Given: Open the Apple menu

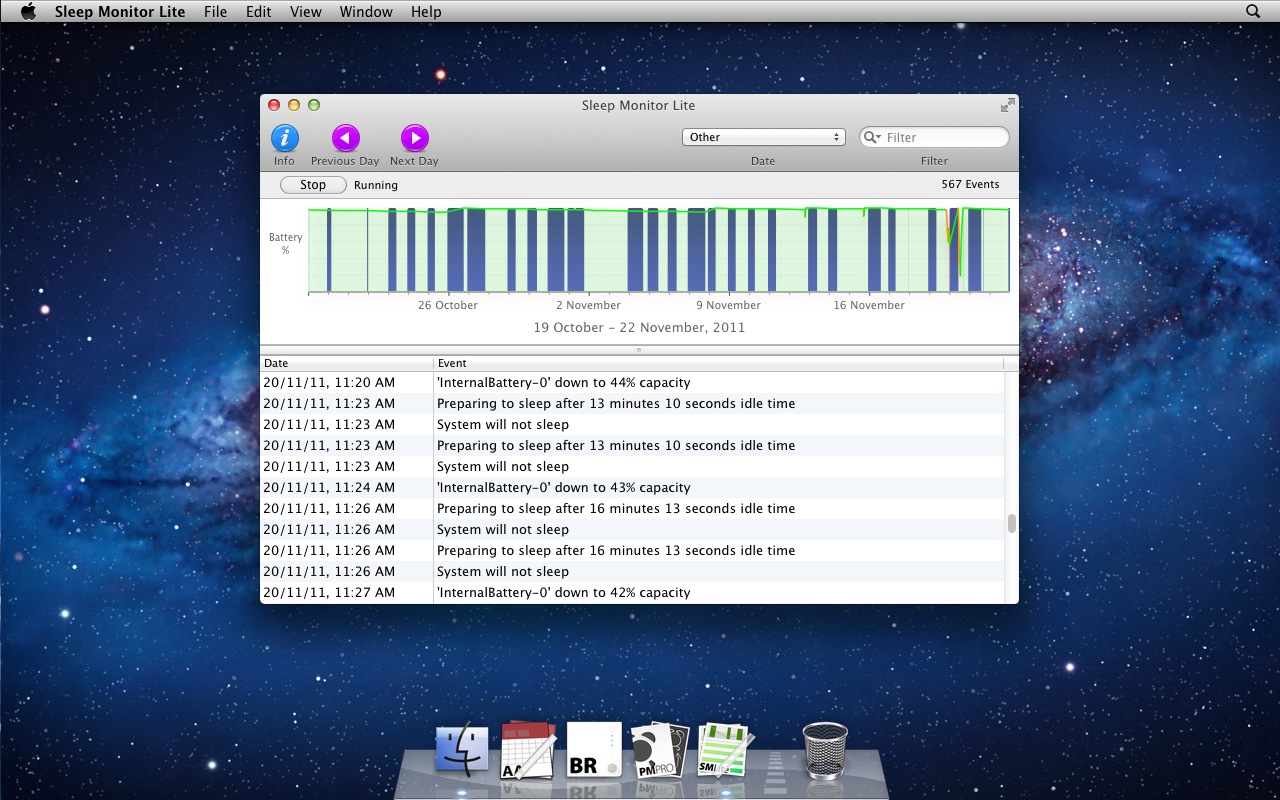Looking at the screenshot, I should [x=28, y=11].
